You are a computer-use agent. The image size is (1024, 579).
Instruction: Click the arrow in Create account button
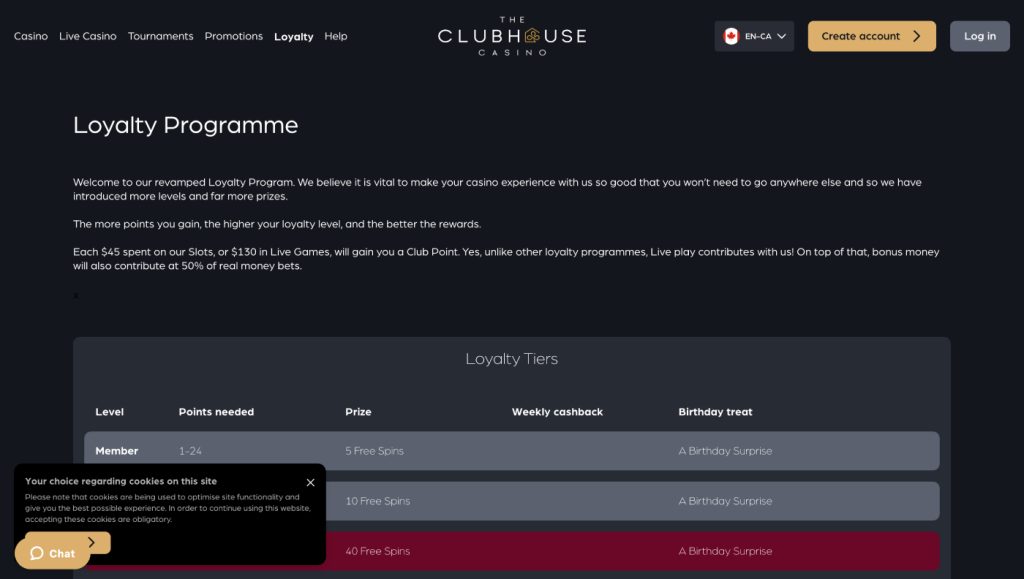click(x=916, y=36)
